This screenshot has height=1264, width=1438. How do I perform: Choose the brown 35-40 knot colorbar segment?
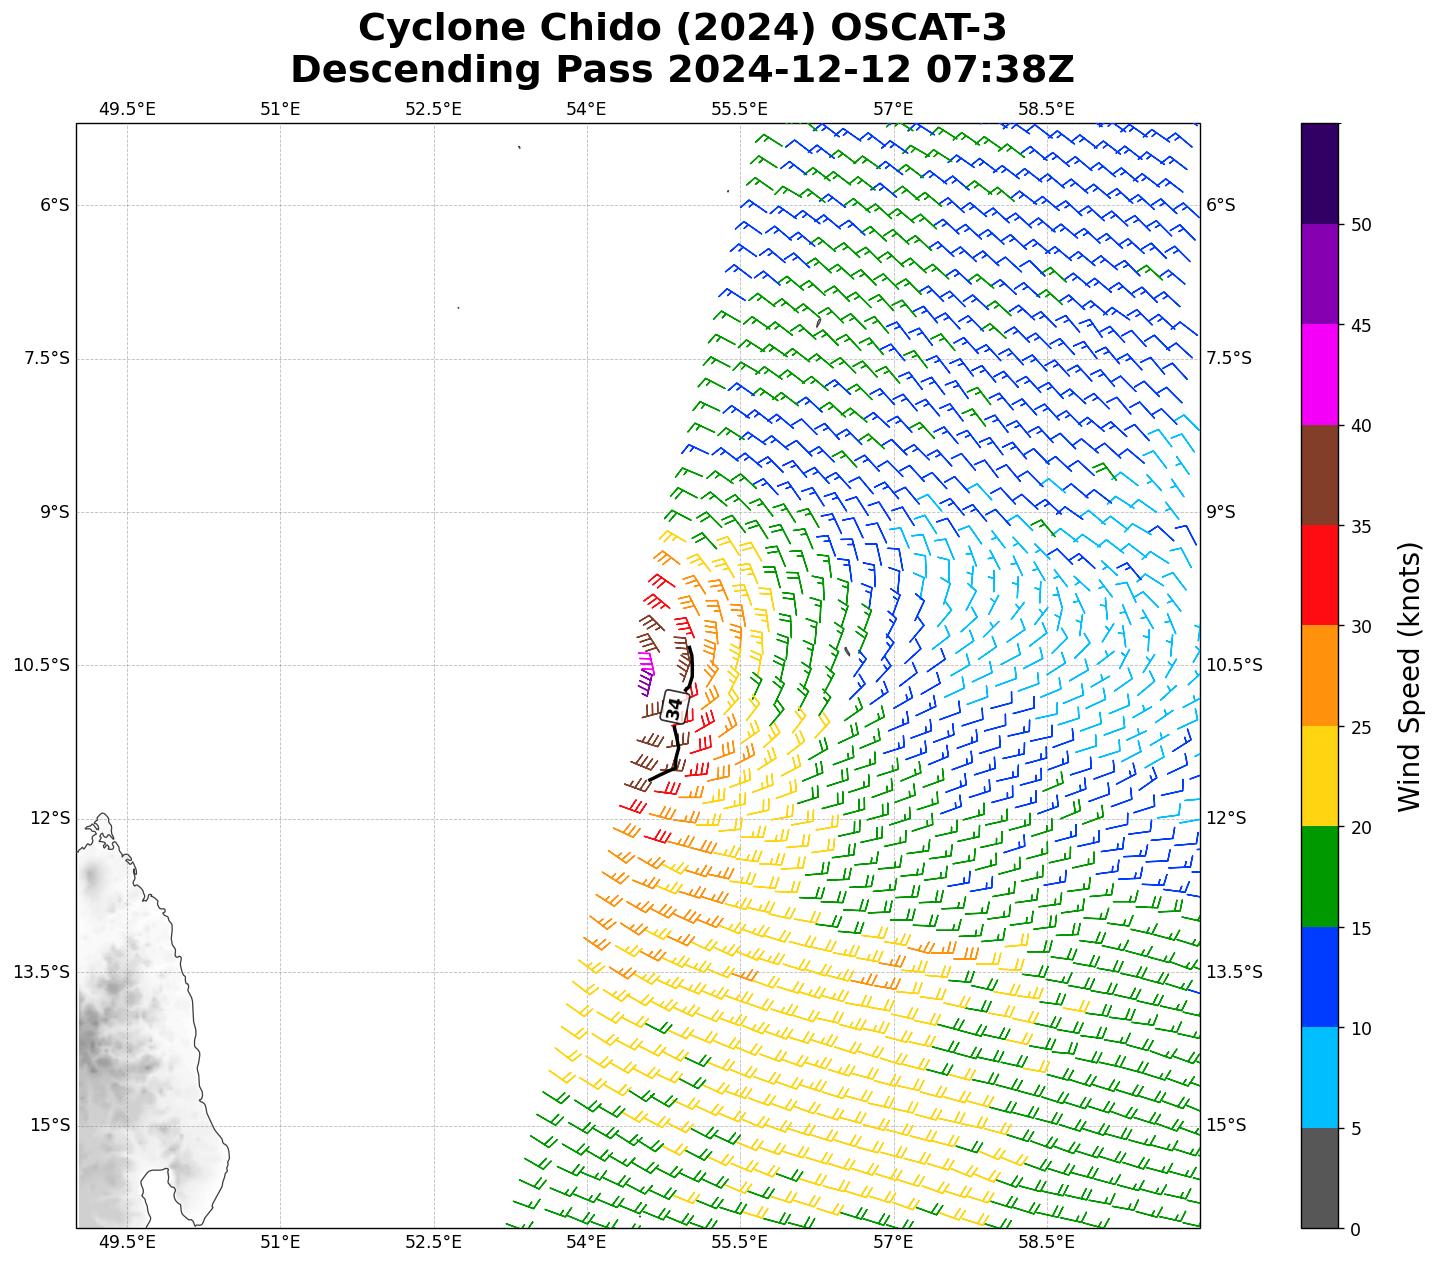1319,475
